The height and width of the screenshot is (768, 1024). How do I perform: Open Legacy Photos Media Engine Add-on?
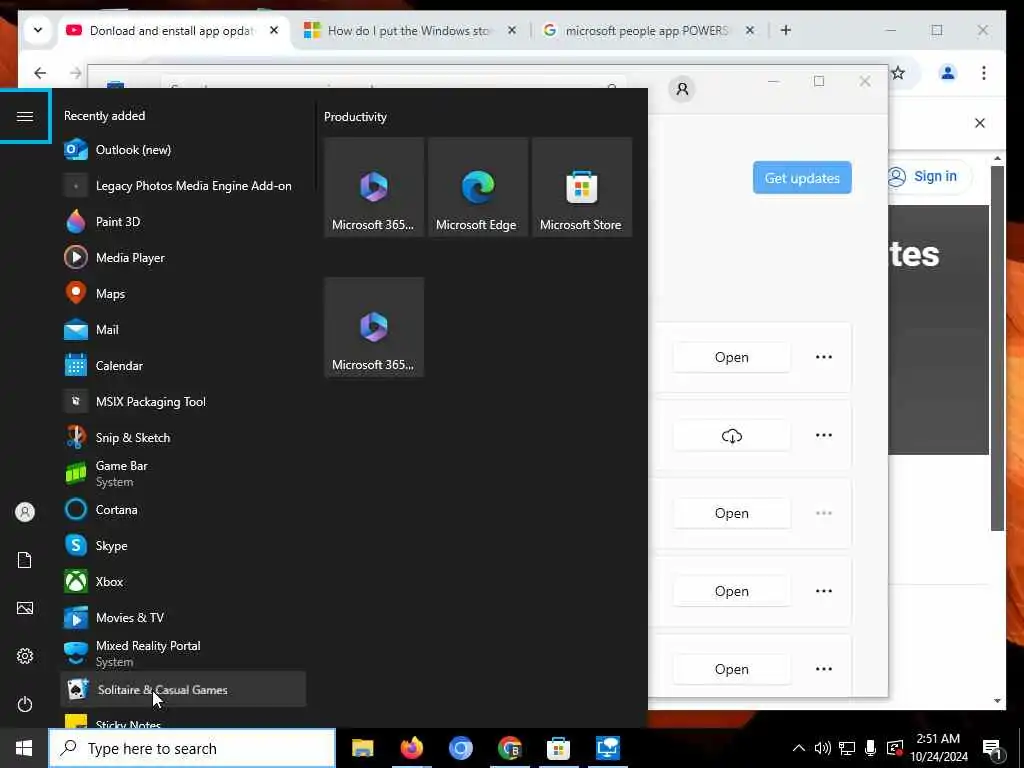coord(183,185)
